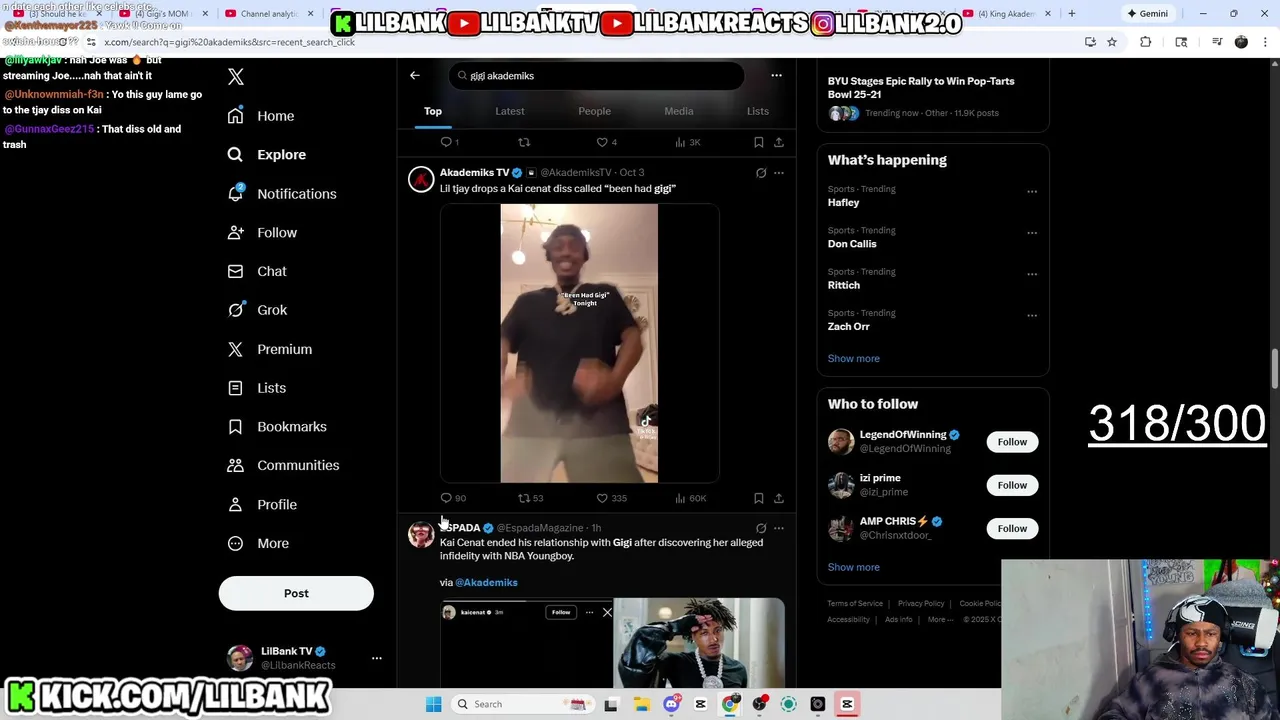Open the Terms of Service link

855,604
